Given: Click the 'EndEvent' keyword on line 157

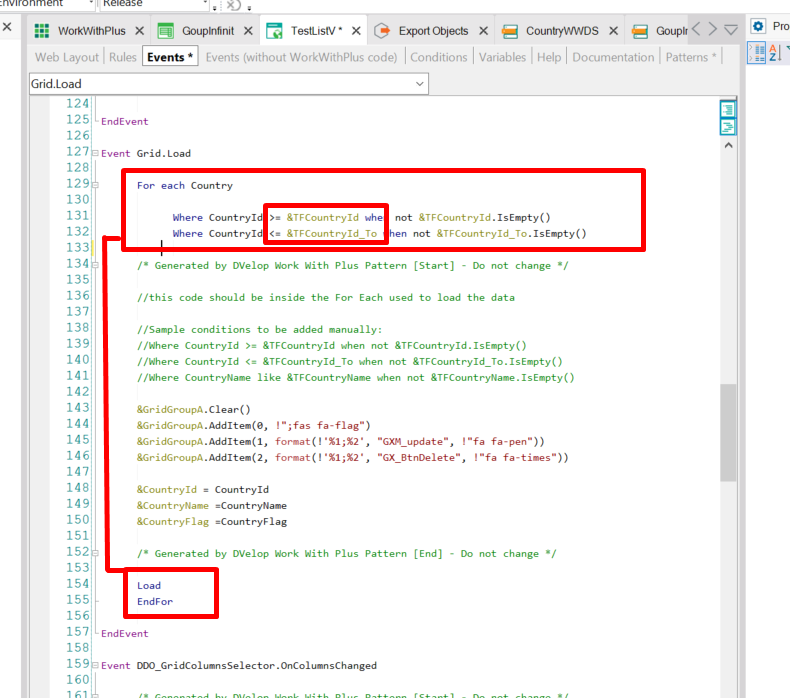Looking at the screenshot, I should click(124, 633).
